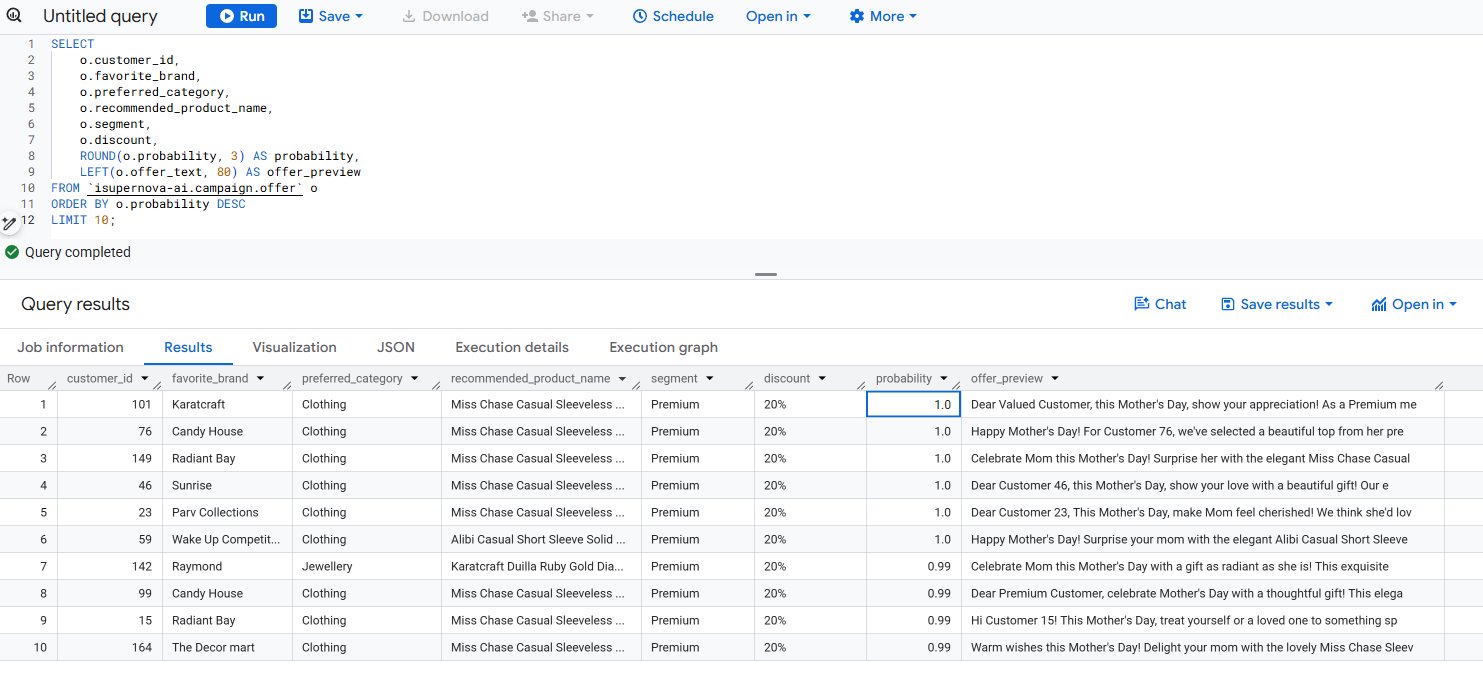
Task: Click the magic wand edit icon near line 12
Action: pos(9,223)
